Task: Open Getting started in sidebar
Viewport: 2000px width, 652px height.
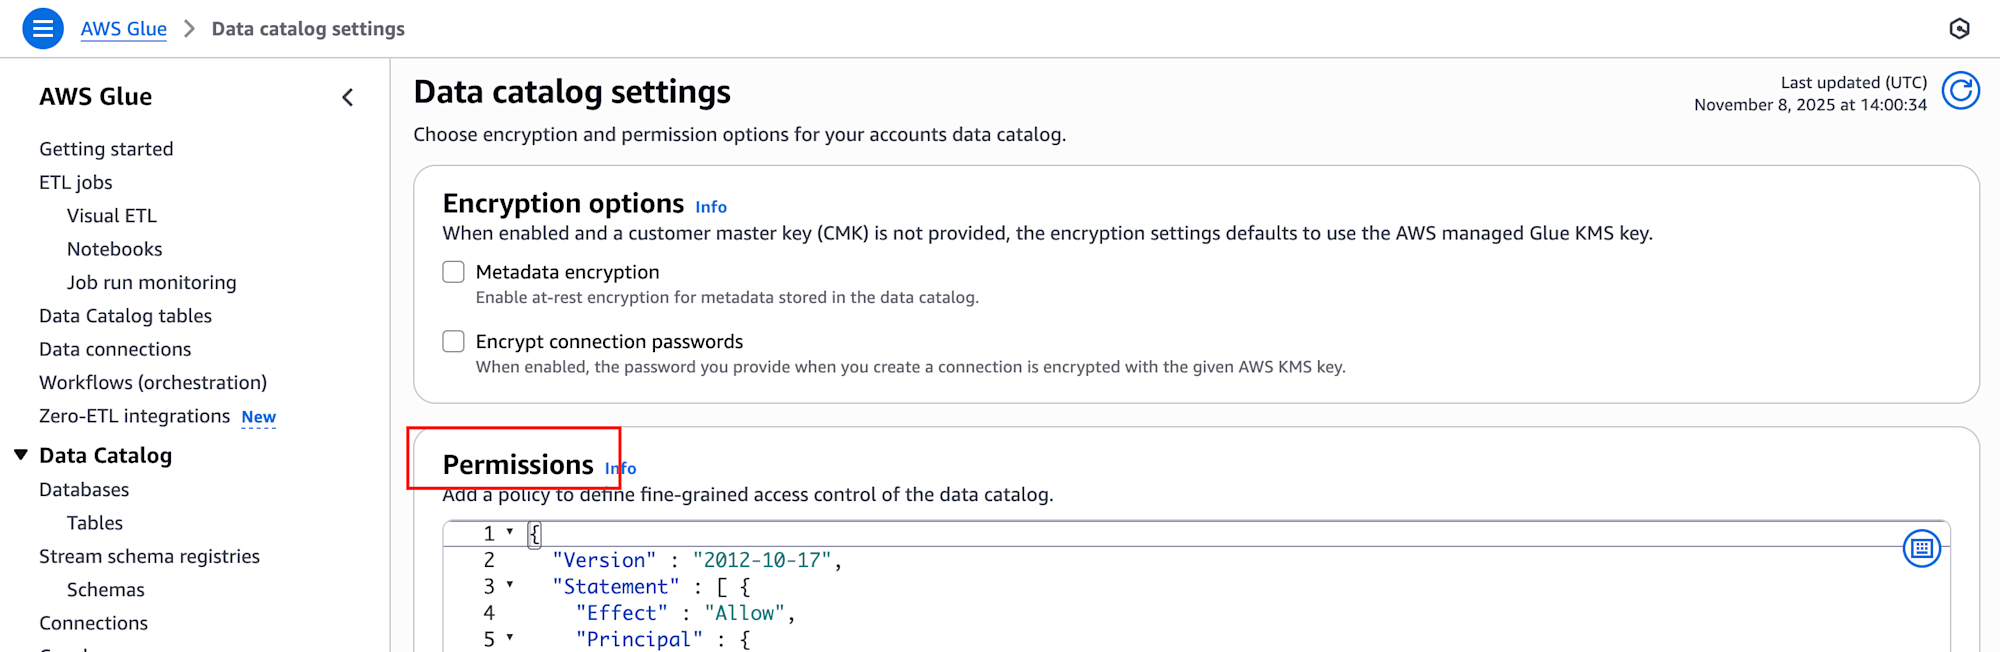Action: click(106, 149)
